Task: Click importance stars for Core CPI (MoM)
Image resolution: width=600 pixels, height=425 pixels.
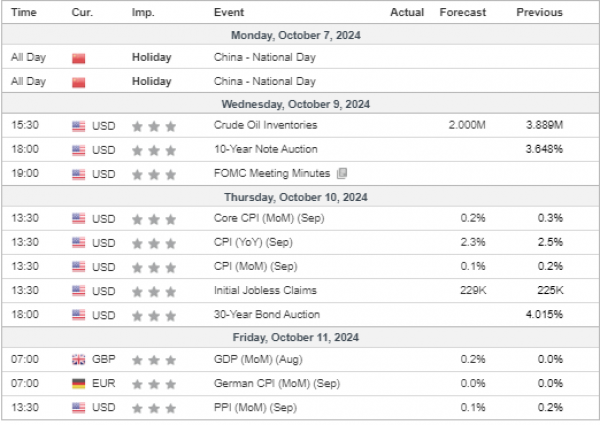Action: [x=154, y=220]
